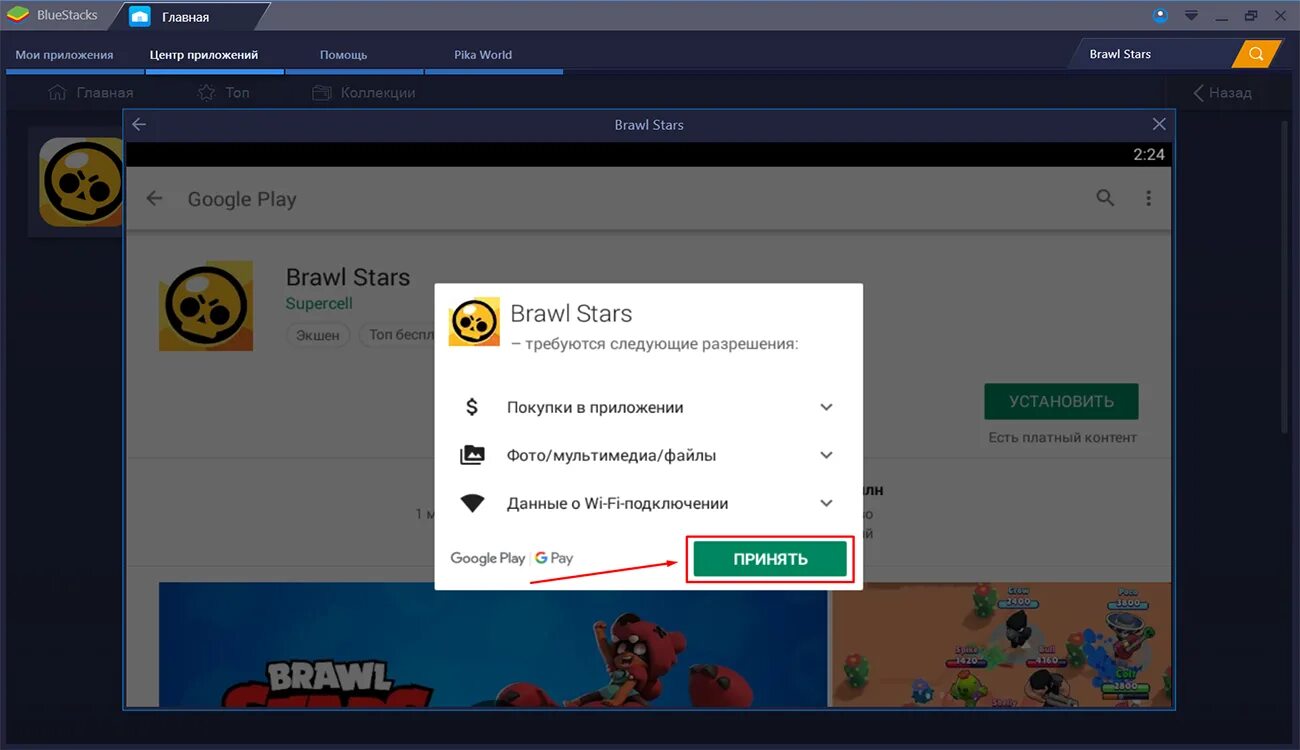
Task: Open the Google Play three-dot menu
Action: click(x=1149, y=198)
